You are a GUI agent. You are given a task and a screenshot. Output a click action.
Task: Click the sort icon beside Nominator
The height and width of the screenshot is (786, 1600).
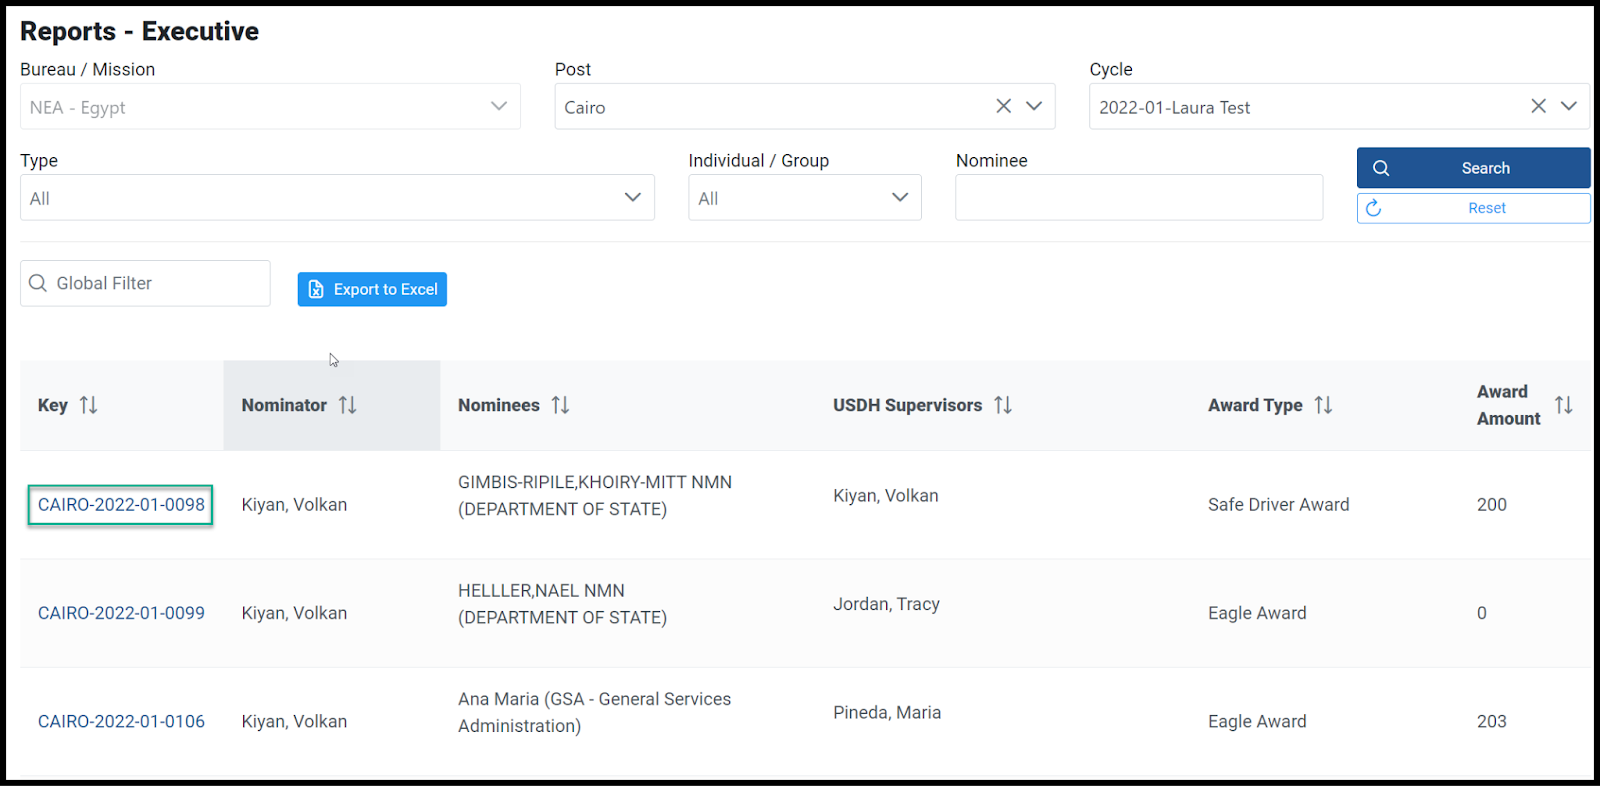tap(347, 405)
